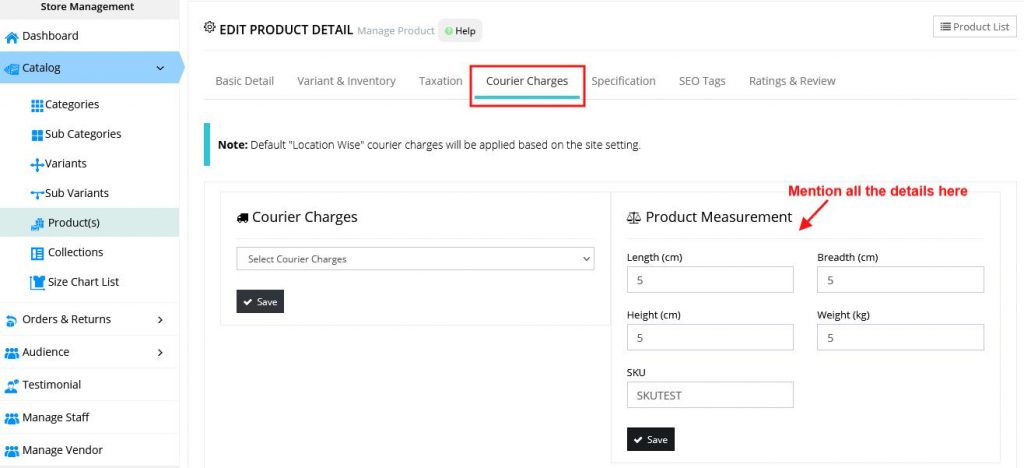1024x468 pixels.
Task: Open the Specification tab
Action: click(x=624, y=81)
